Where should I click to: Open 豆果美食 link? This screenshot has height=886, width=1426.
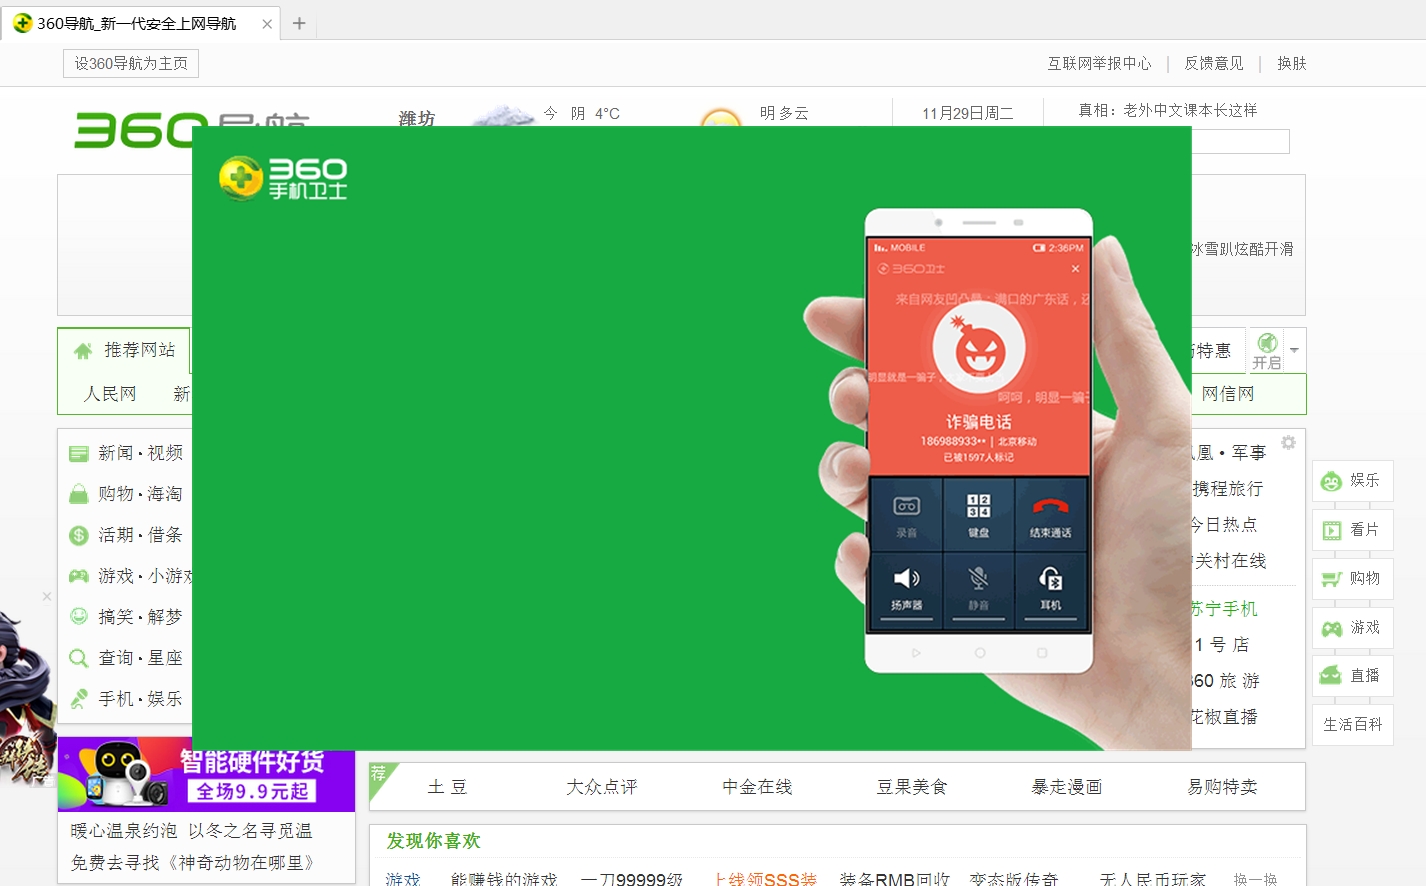[912, 787]
